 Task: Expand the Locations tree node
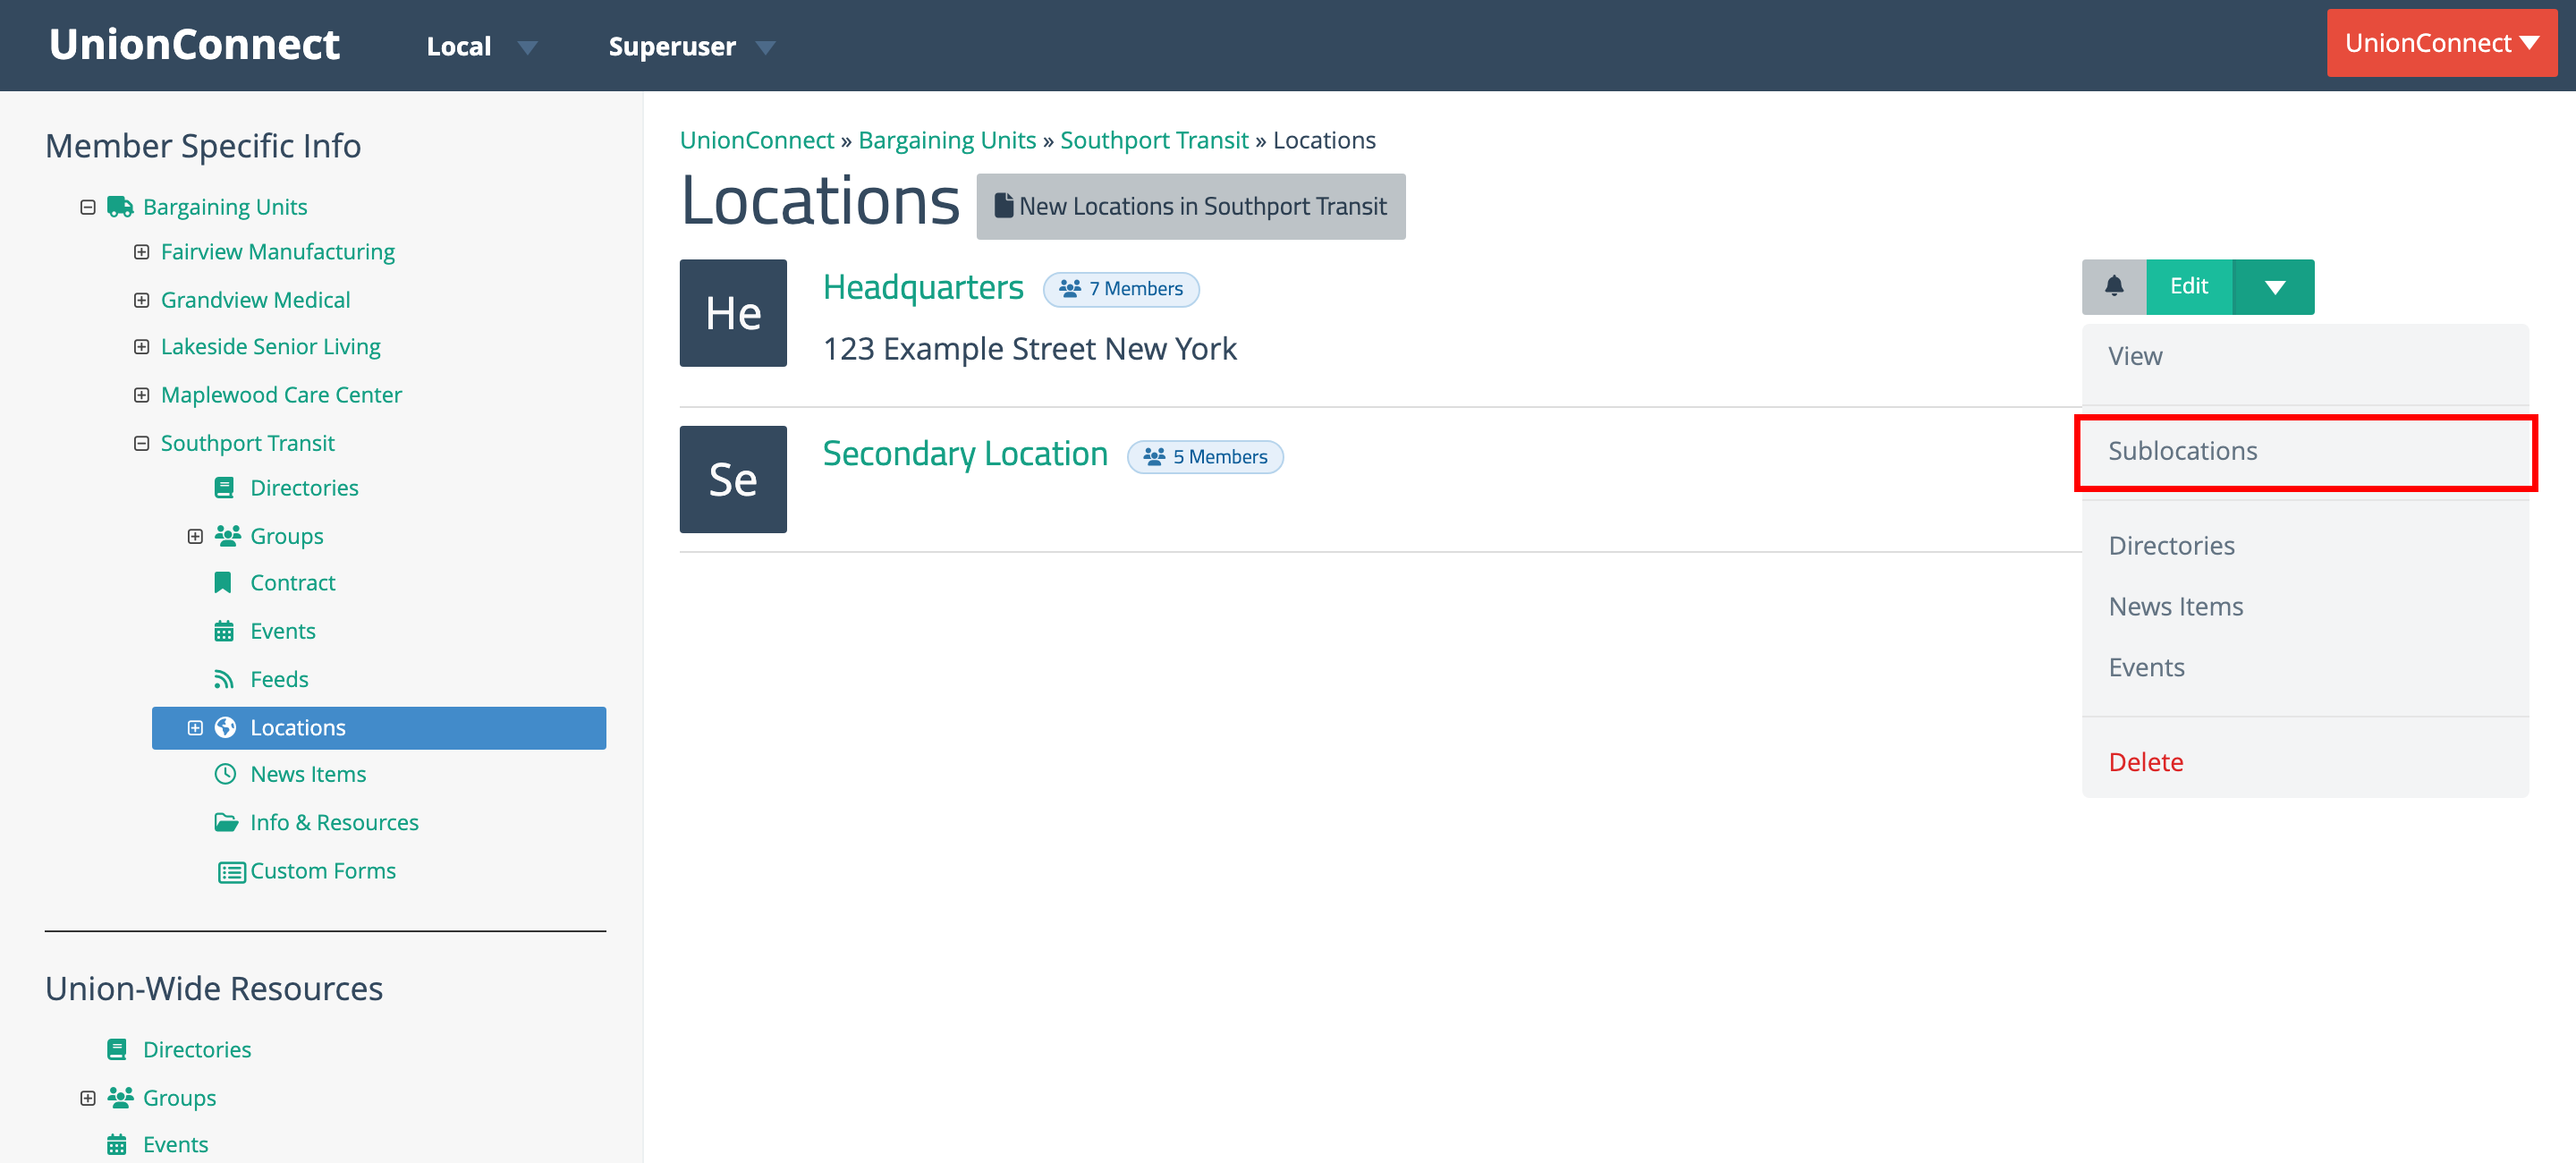tap(195, 727)
